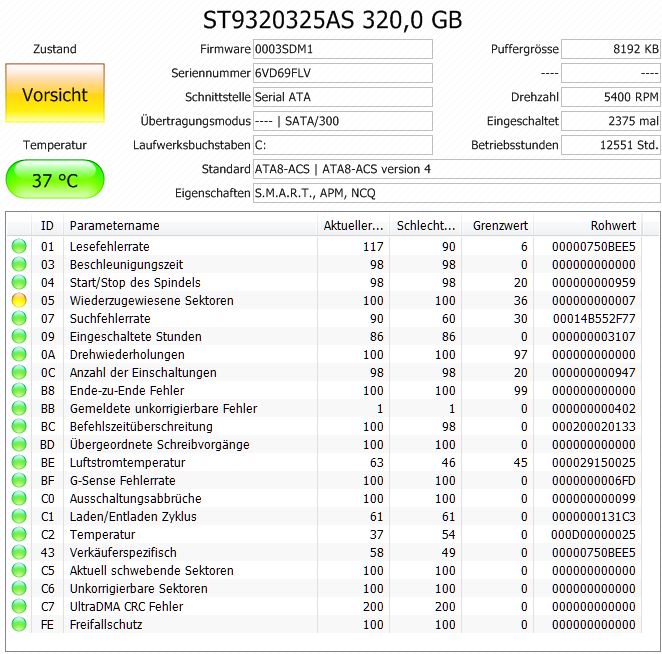The height and width of the screenshot is (654, 662).
Task: Select the Freifallschutz parameter name
Action: (x=106, y=624)
